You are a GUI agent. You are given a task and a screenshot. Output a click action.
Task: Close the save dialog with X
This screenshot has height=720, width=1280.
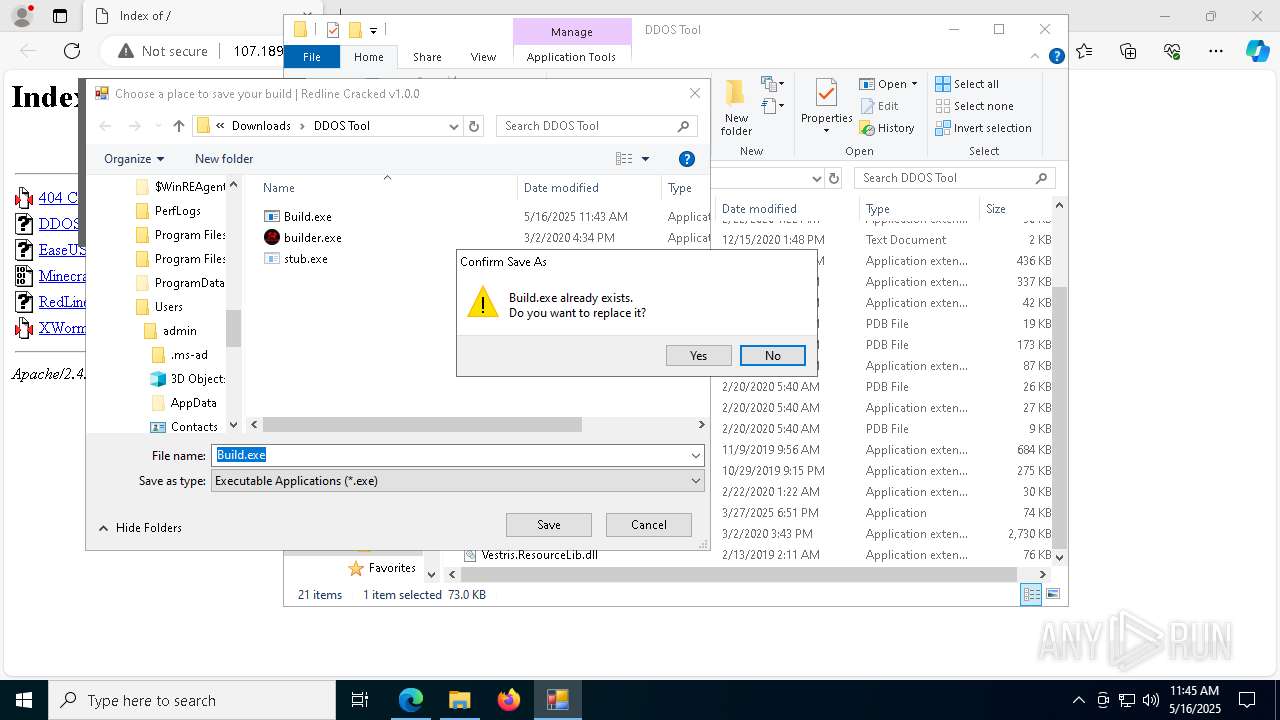tap(695, 93)
